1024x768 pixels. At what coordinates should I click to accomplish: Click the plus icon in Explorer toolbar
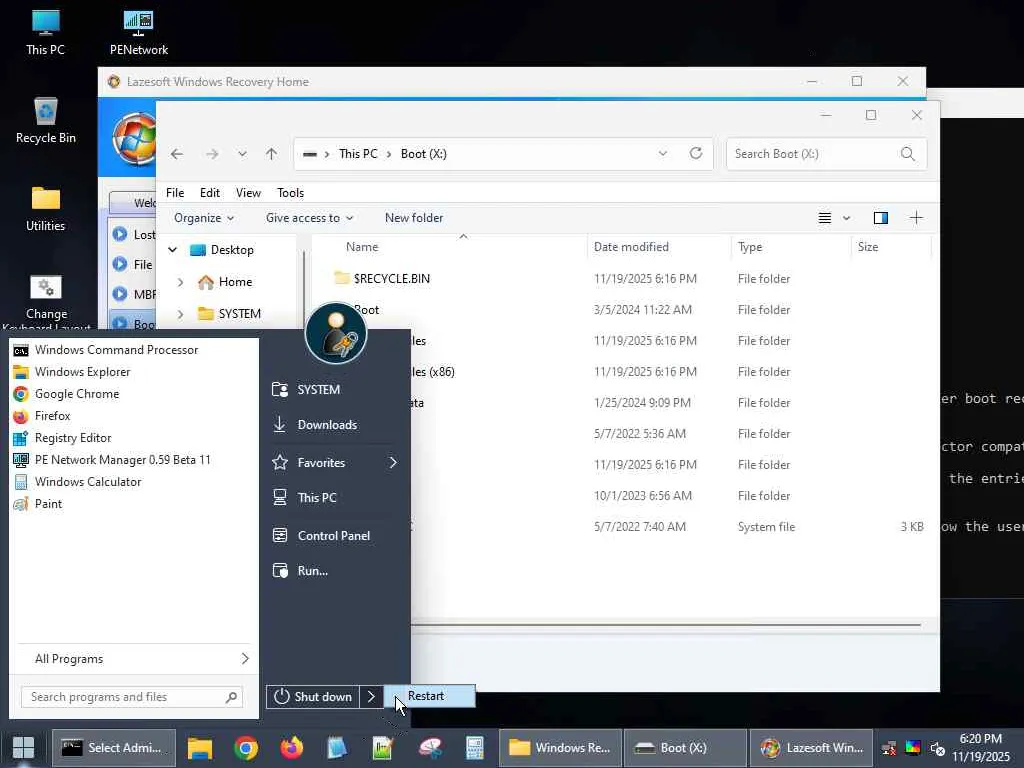coord(916,218)
